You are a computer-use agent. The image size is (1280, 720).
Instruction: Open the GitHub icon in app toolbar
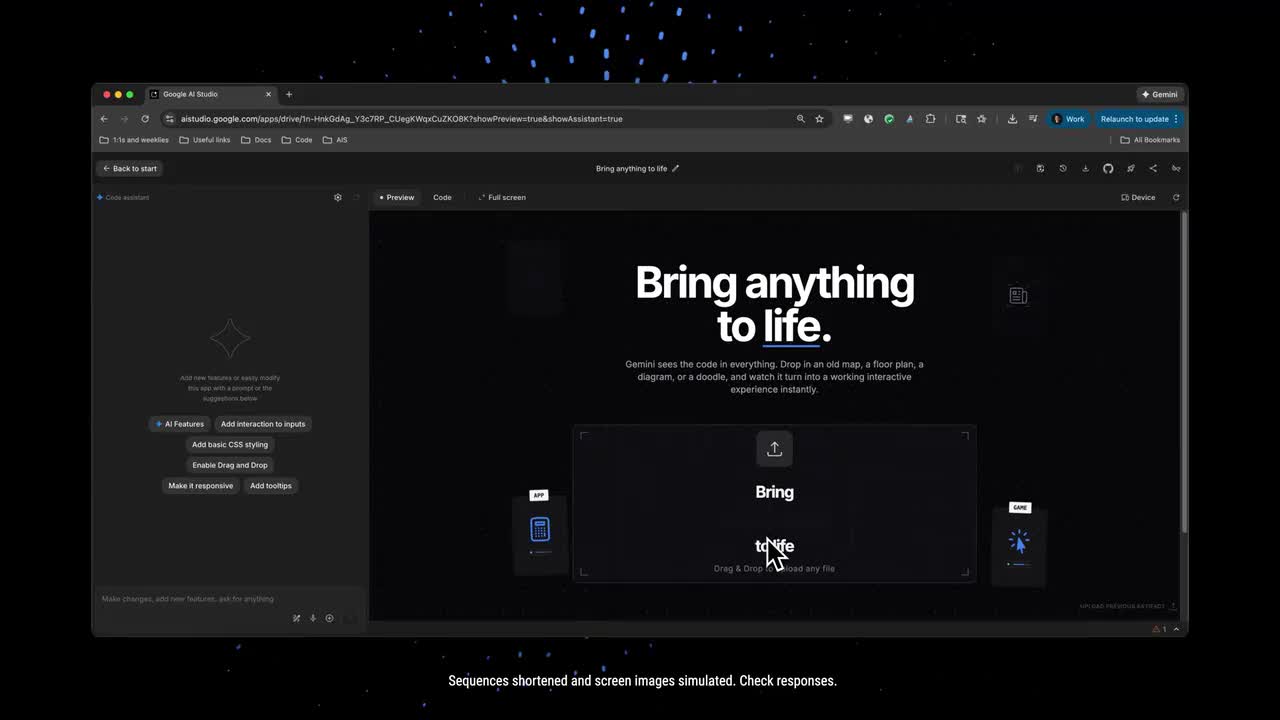click(x=1108, y=168)
